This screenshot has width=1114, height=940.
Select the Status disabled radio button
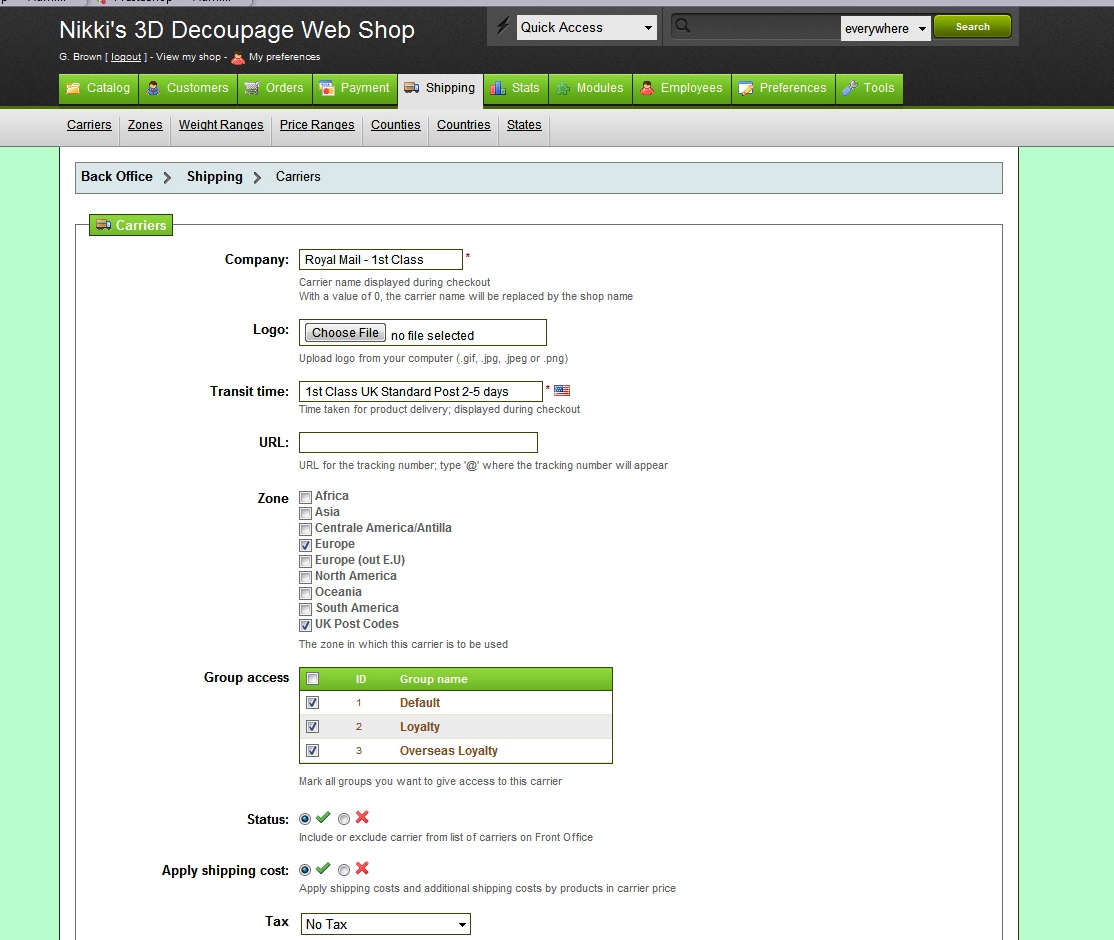(344, 819)
